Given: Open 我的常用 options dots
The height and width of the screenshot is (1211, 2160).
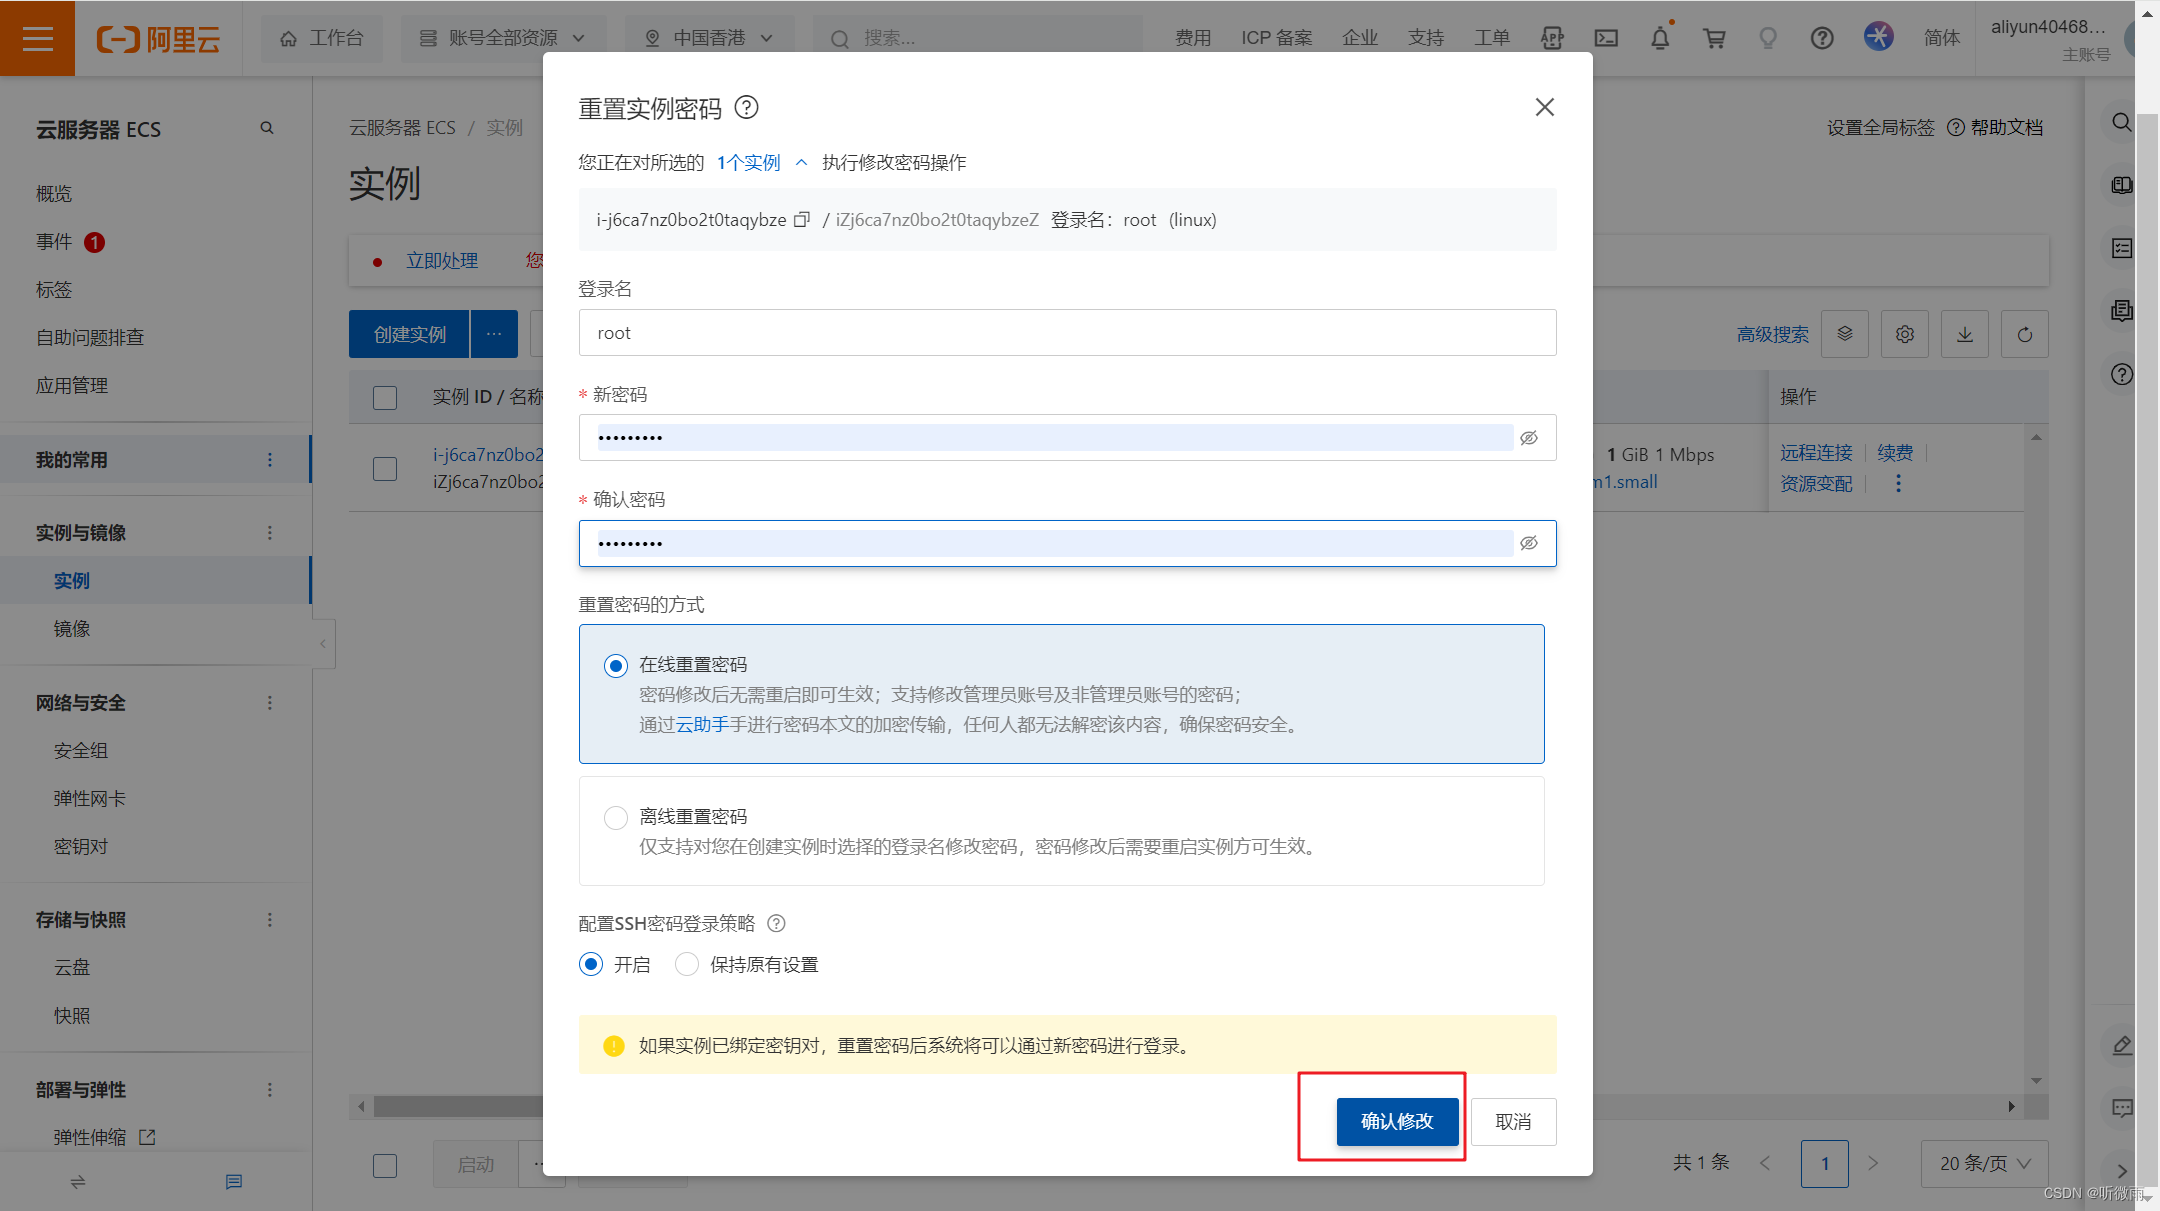Looking at the screenshot, I should click(x=269, y=460).
